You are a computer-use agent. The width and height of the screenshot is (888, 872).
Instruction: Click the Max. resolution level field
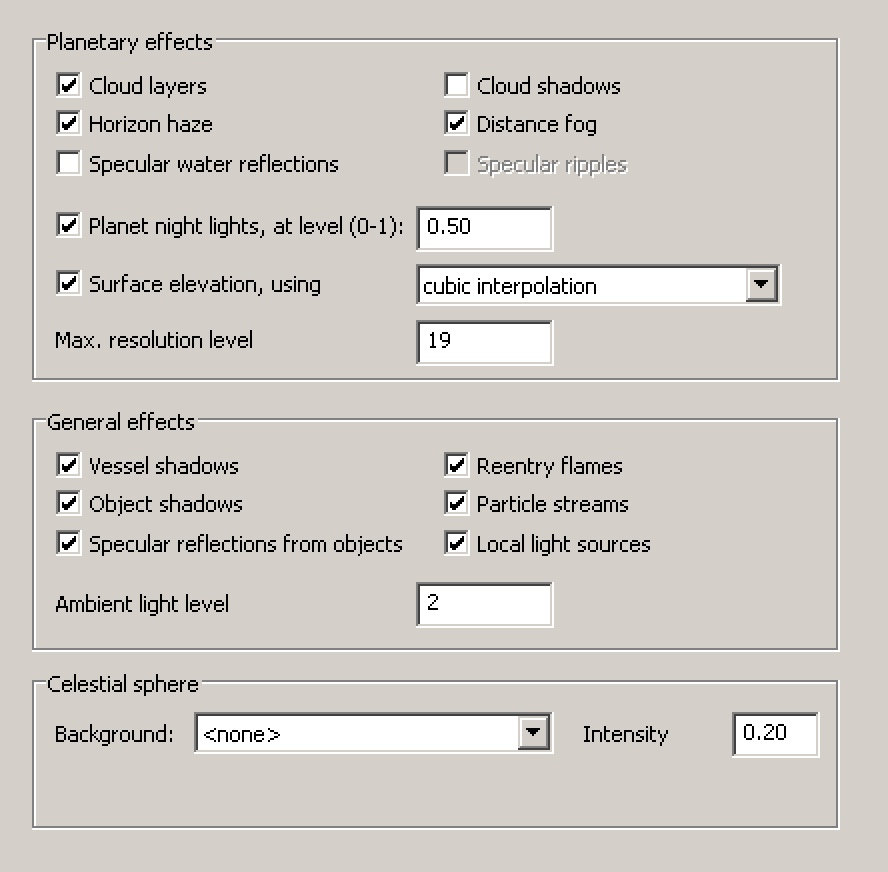pos(484,341)
